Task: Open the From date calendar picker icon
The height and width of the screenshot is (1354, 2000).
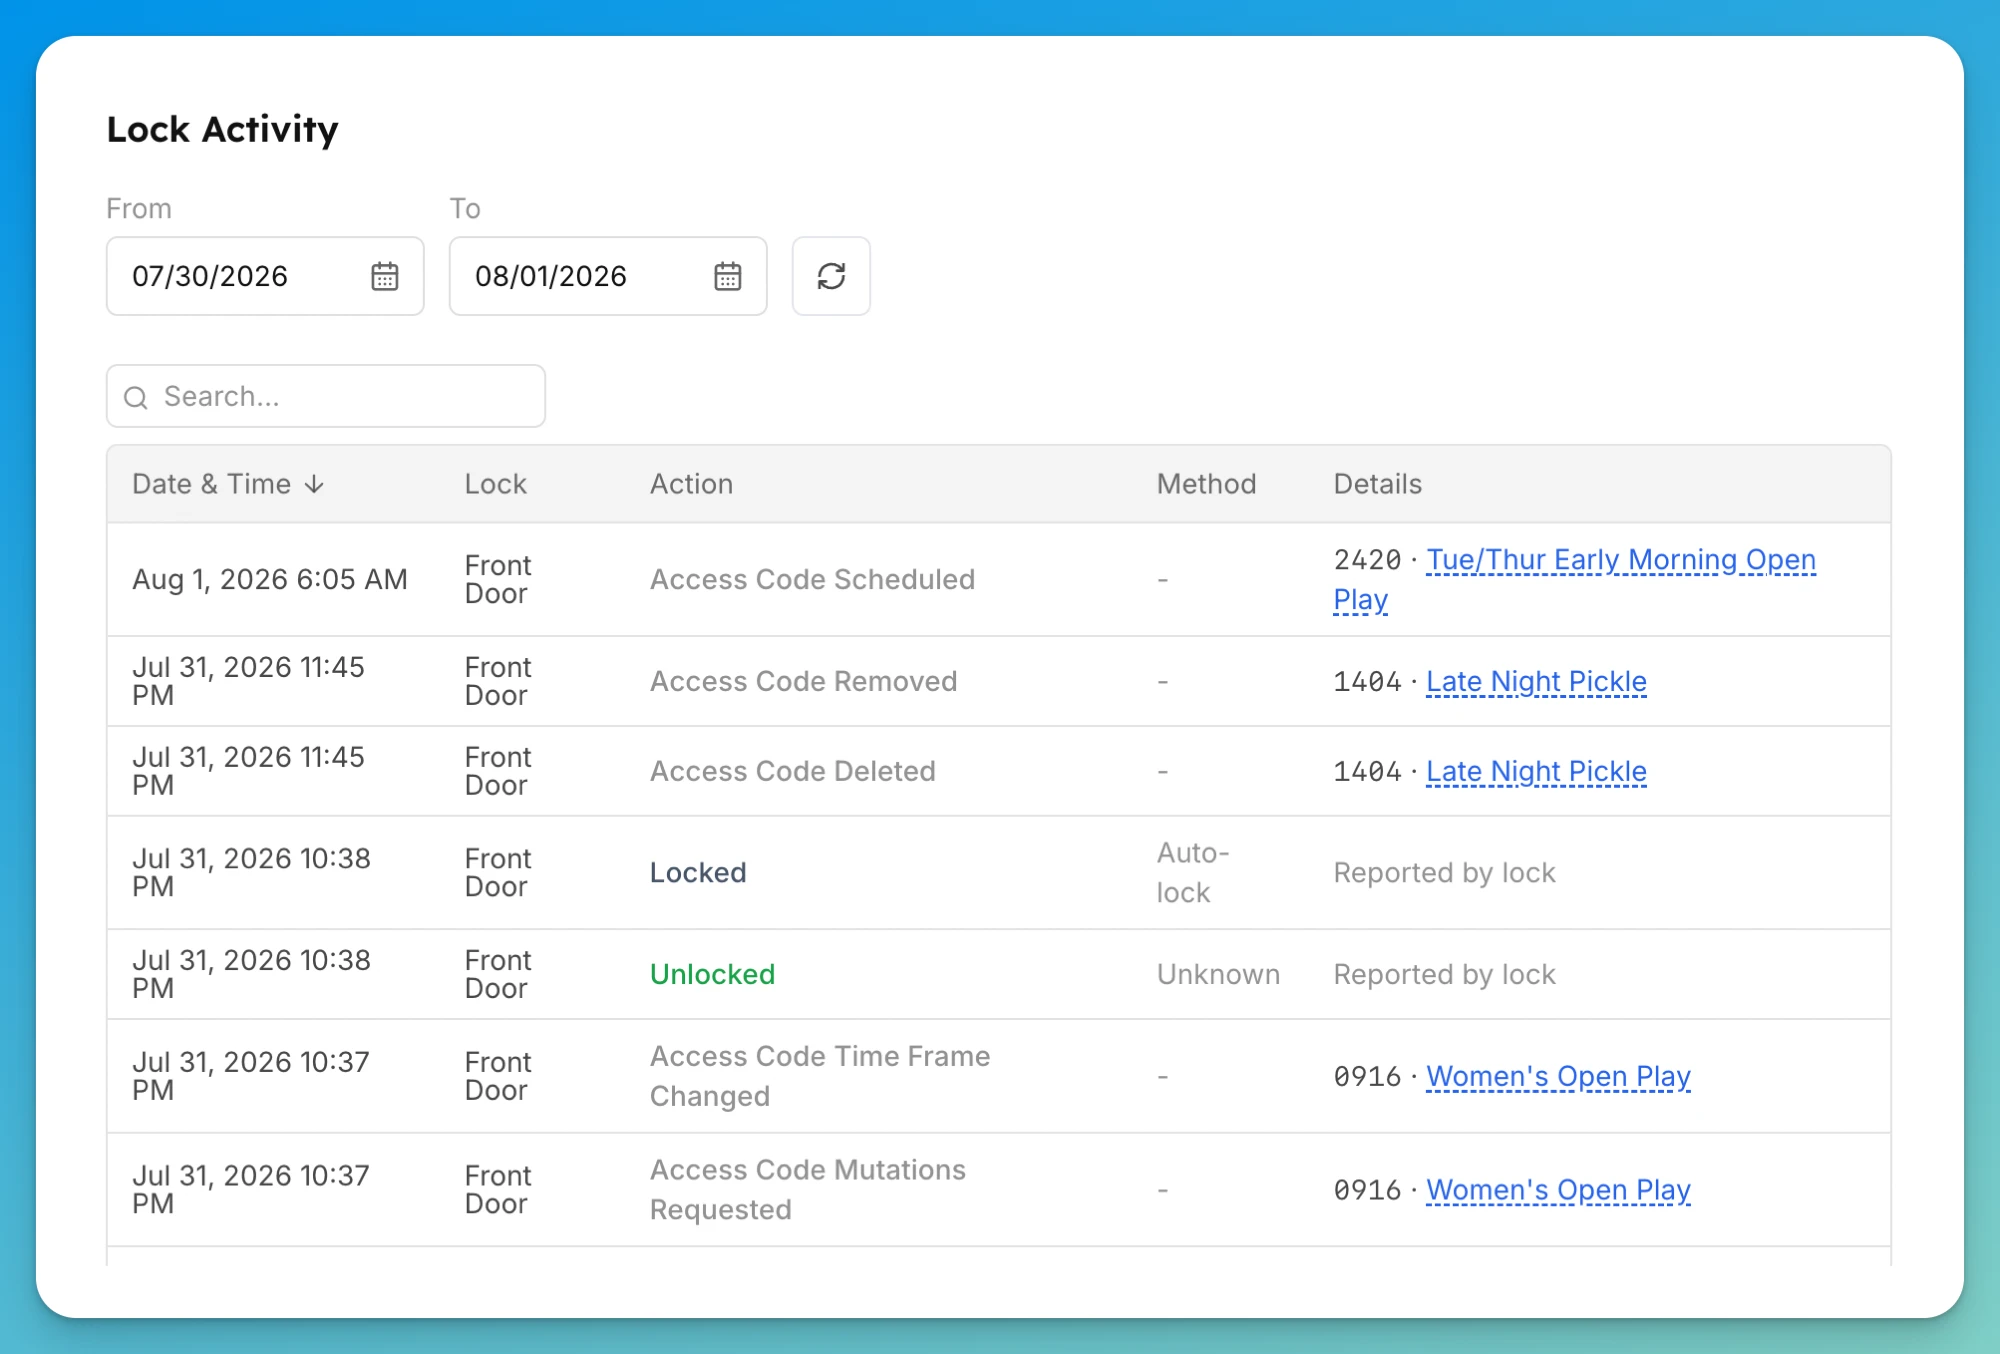Action: point(385,276)
